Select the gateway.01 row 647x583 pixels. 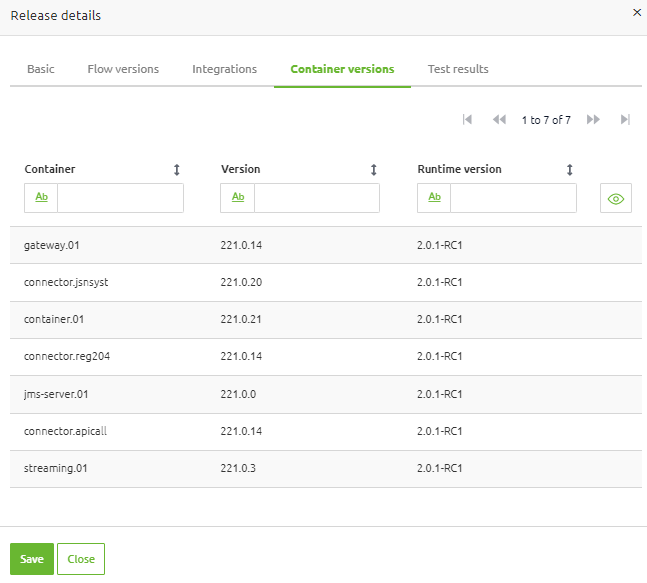326,245
